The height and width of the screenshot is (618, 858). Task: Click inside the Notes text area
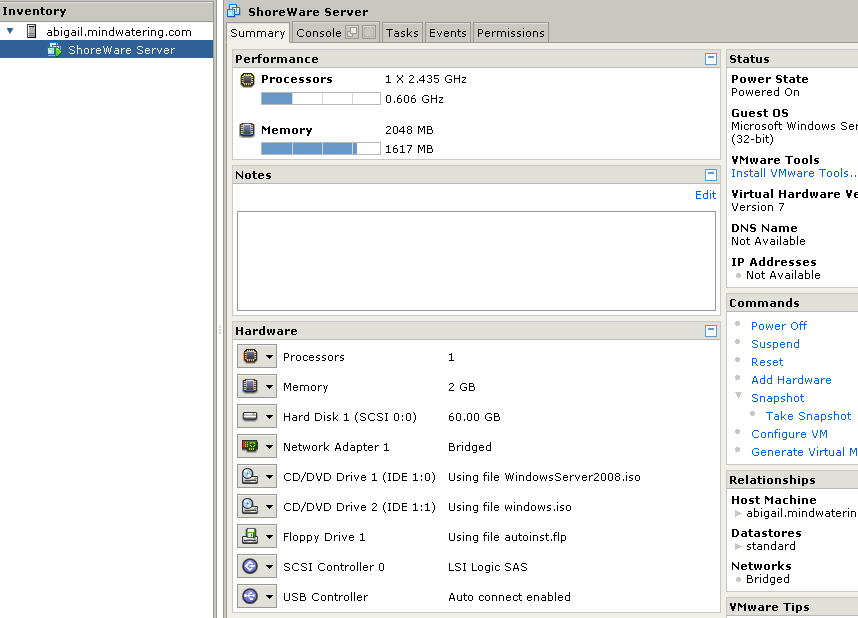(475, 260)
